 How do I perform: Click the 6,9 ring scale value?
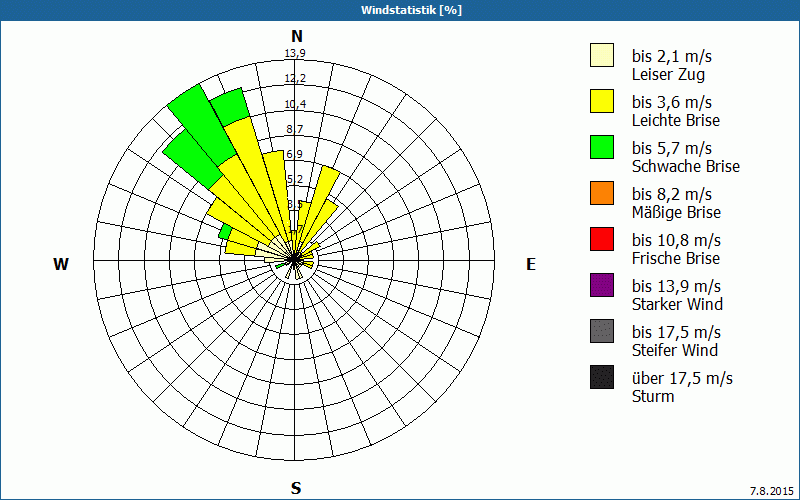(295, 154)
